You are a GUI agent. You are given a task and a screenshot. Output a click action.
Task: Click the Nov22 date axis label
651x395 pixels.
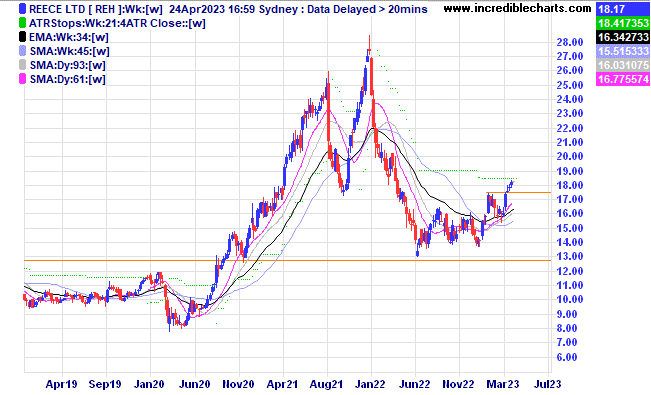coord(458,384)
